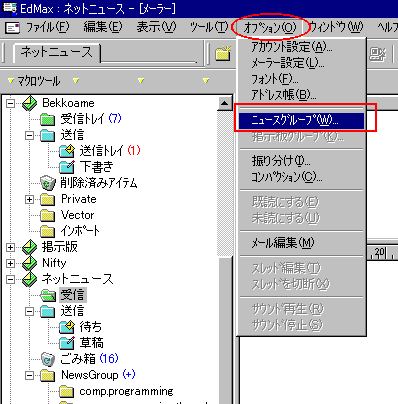Click the 掲示版 account icon

click(29, 247)
